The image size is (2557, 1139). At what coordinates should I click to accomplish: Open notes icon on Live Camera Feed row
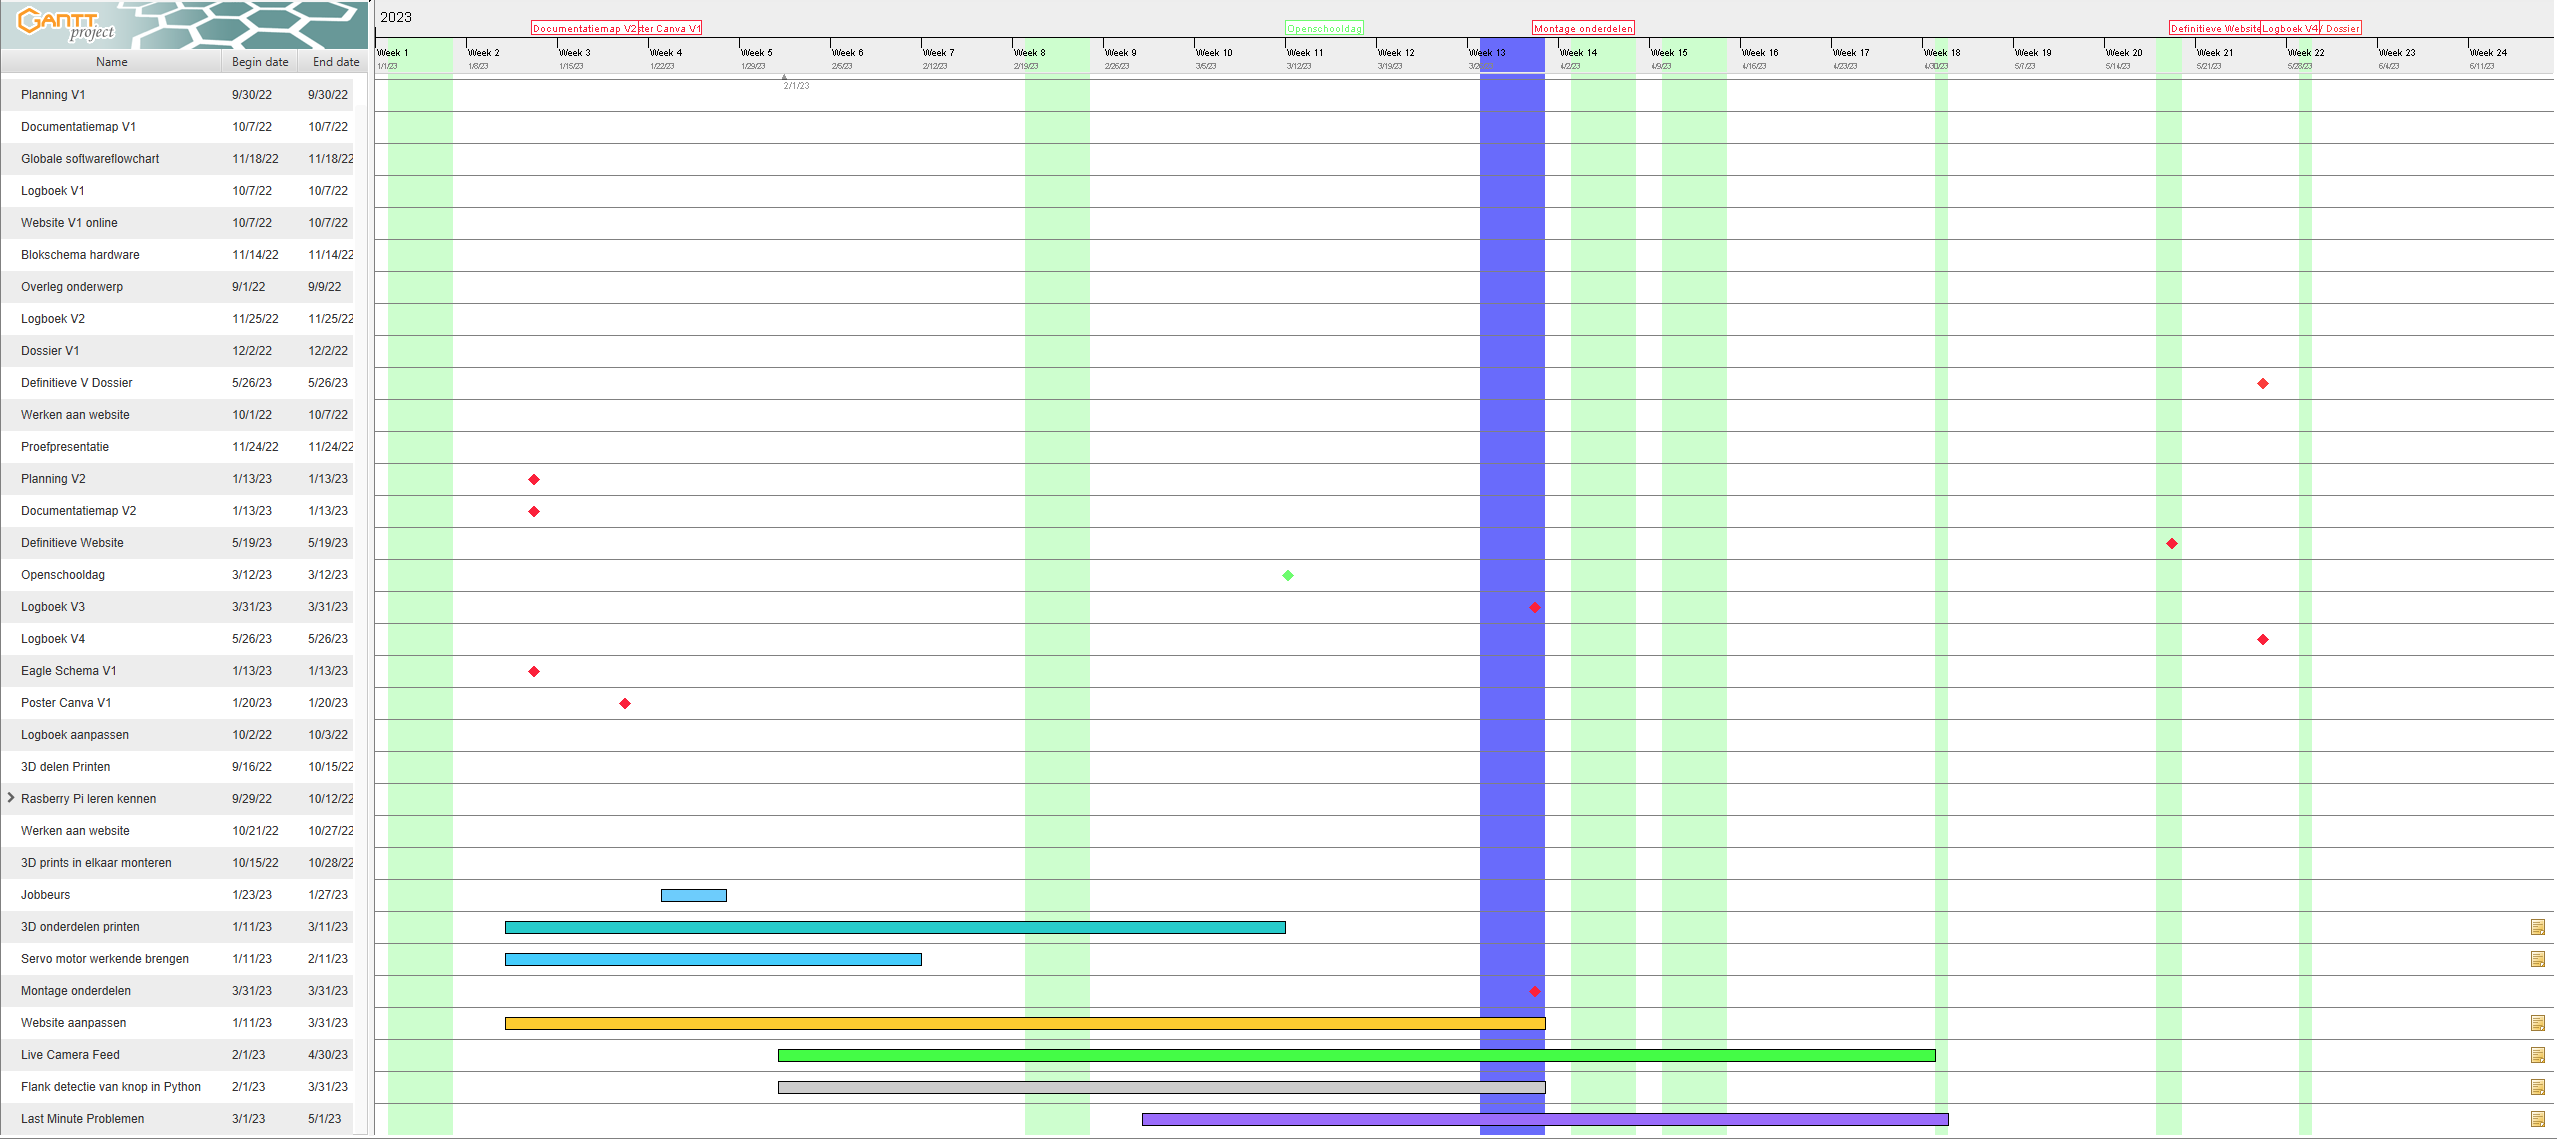tap(2537, 1055)
